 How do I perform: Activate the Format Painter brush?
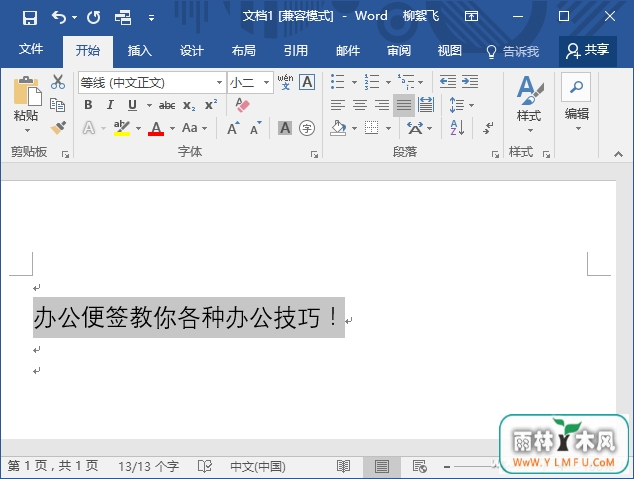pos(58,128)
